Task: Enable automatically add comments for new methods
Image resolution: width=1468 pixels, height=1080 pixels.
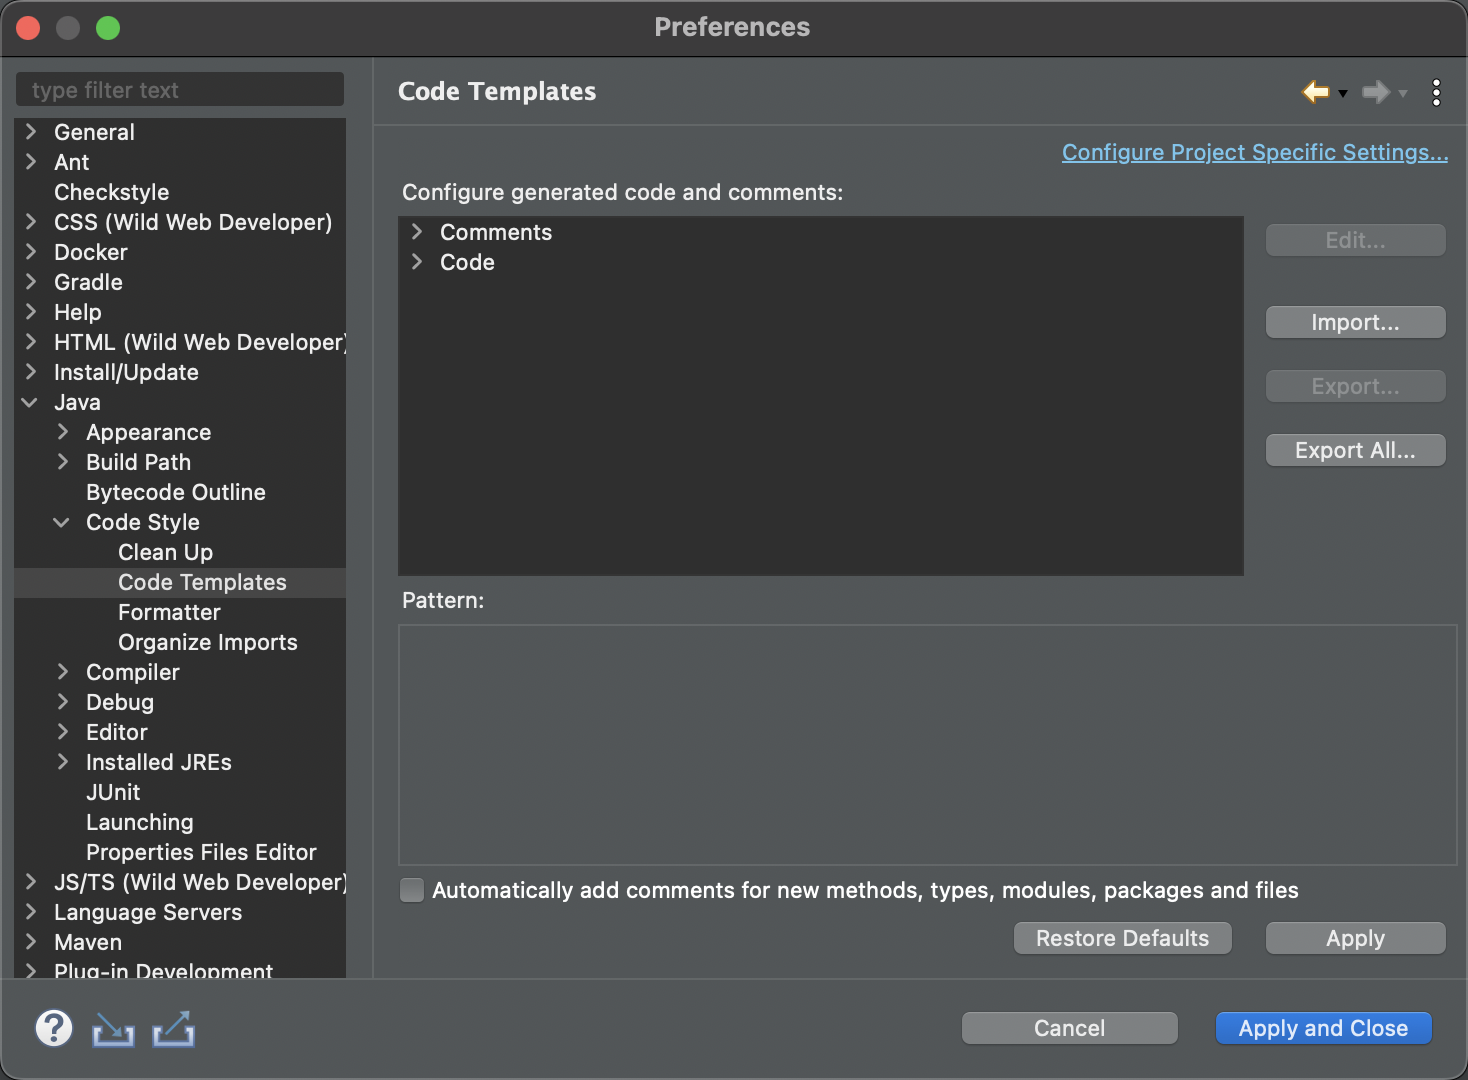Action: click(412, 890)
